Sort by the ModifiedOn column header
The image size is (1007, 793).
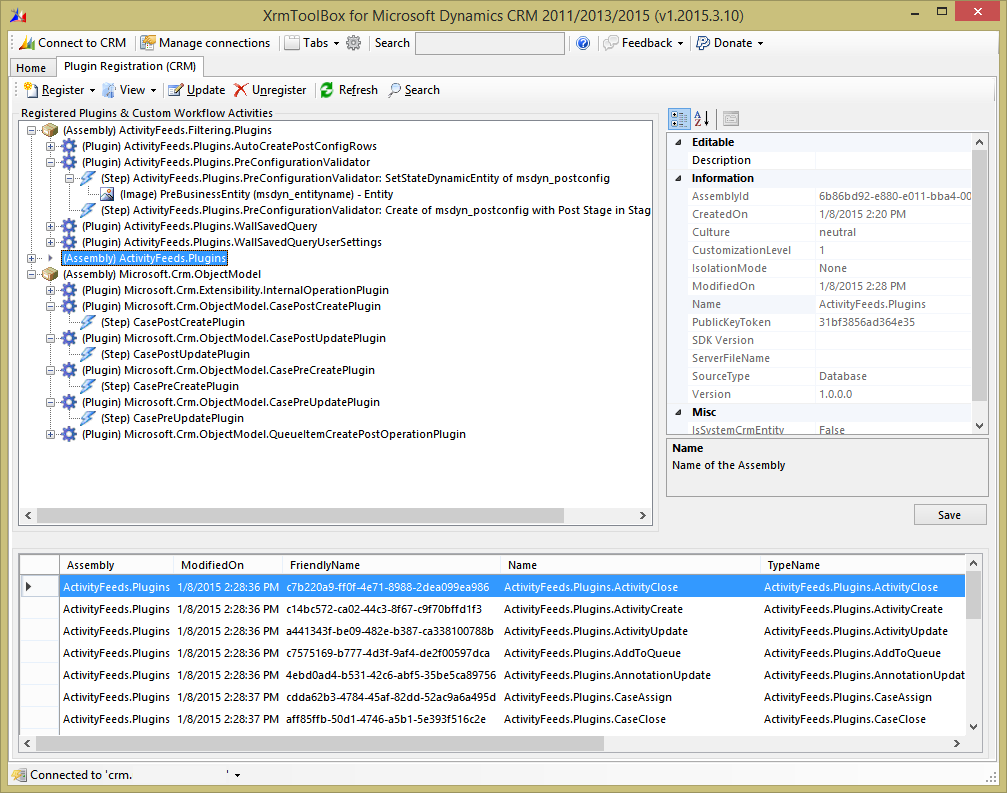click(x=228, y=565)
